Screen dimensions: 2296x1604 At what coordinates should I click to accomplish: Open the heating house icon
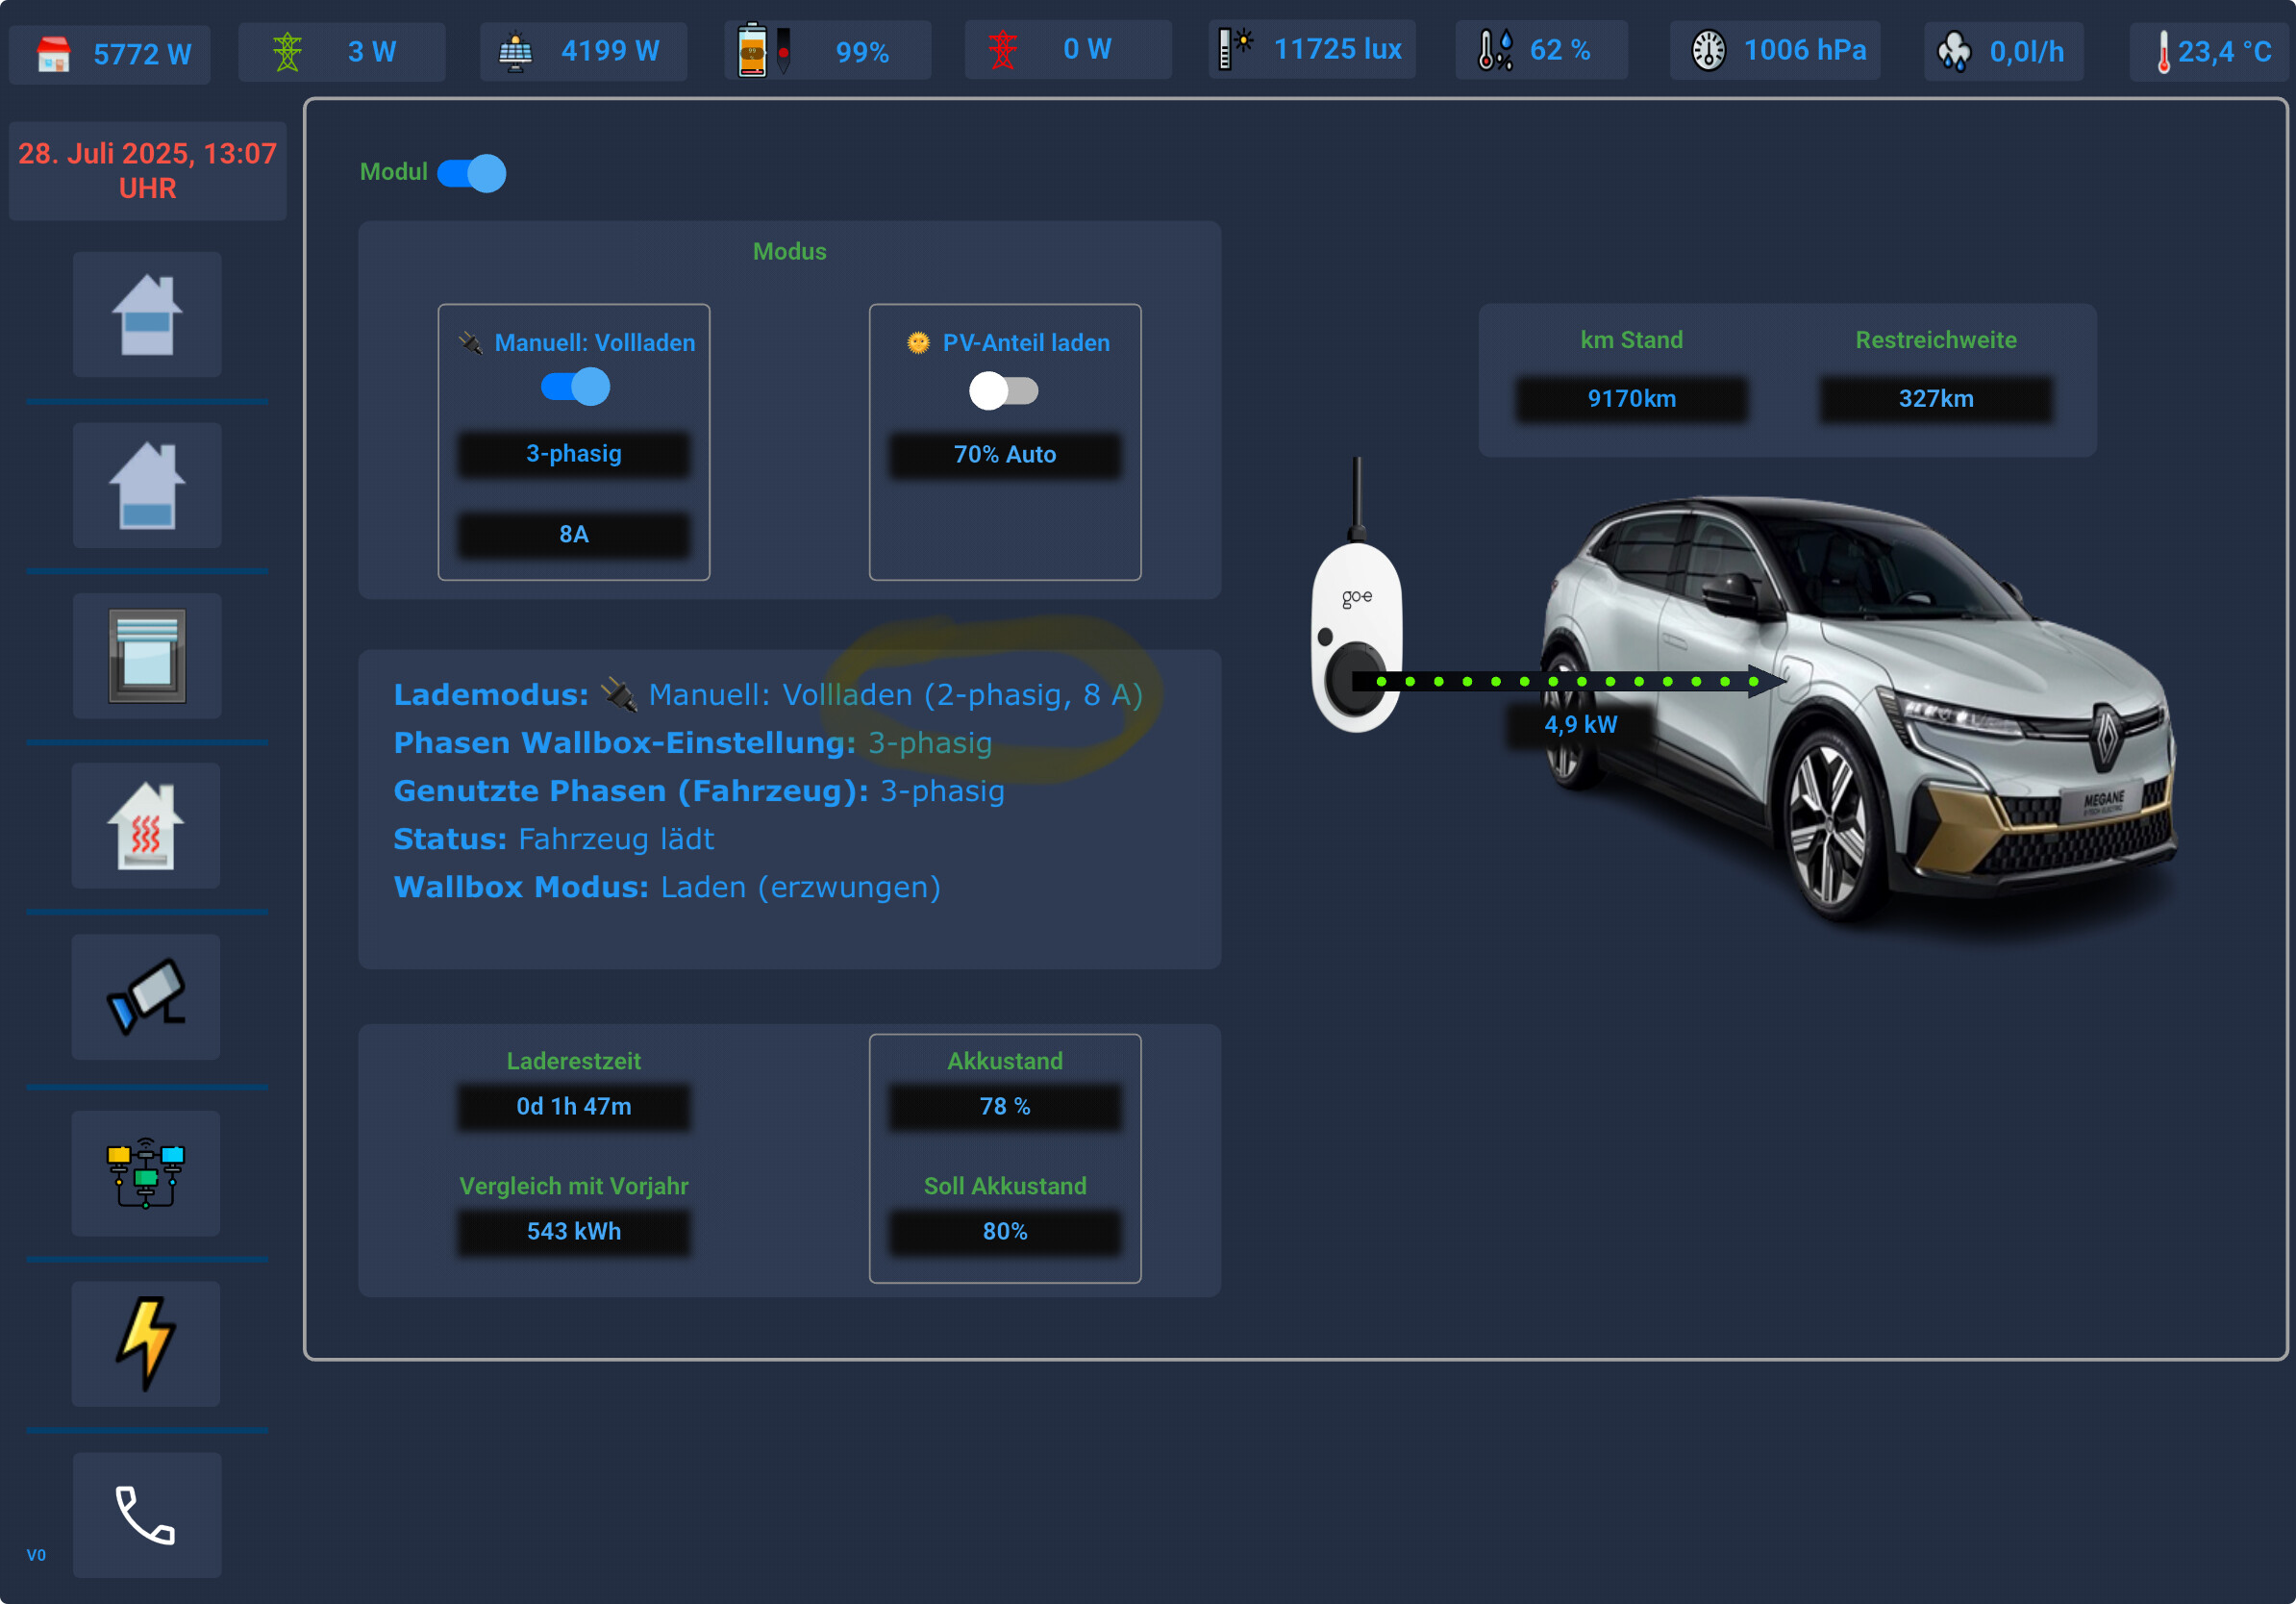[x=146, y=826]
